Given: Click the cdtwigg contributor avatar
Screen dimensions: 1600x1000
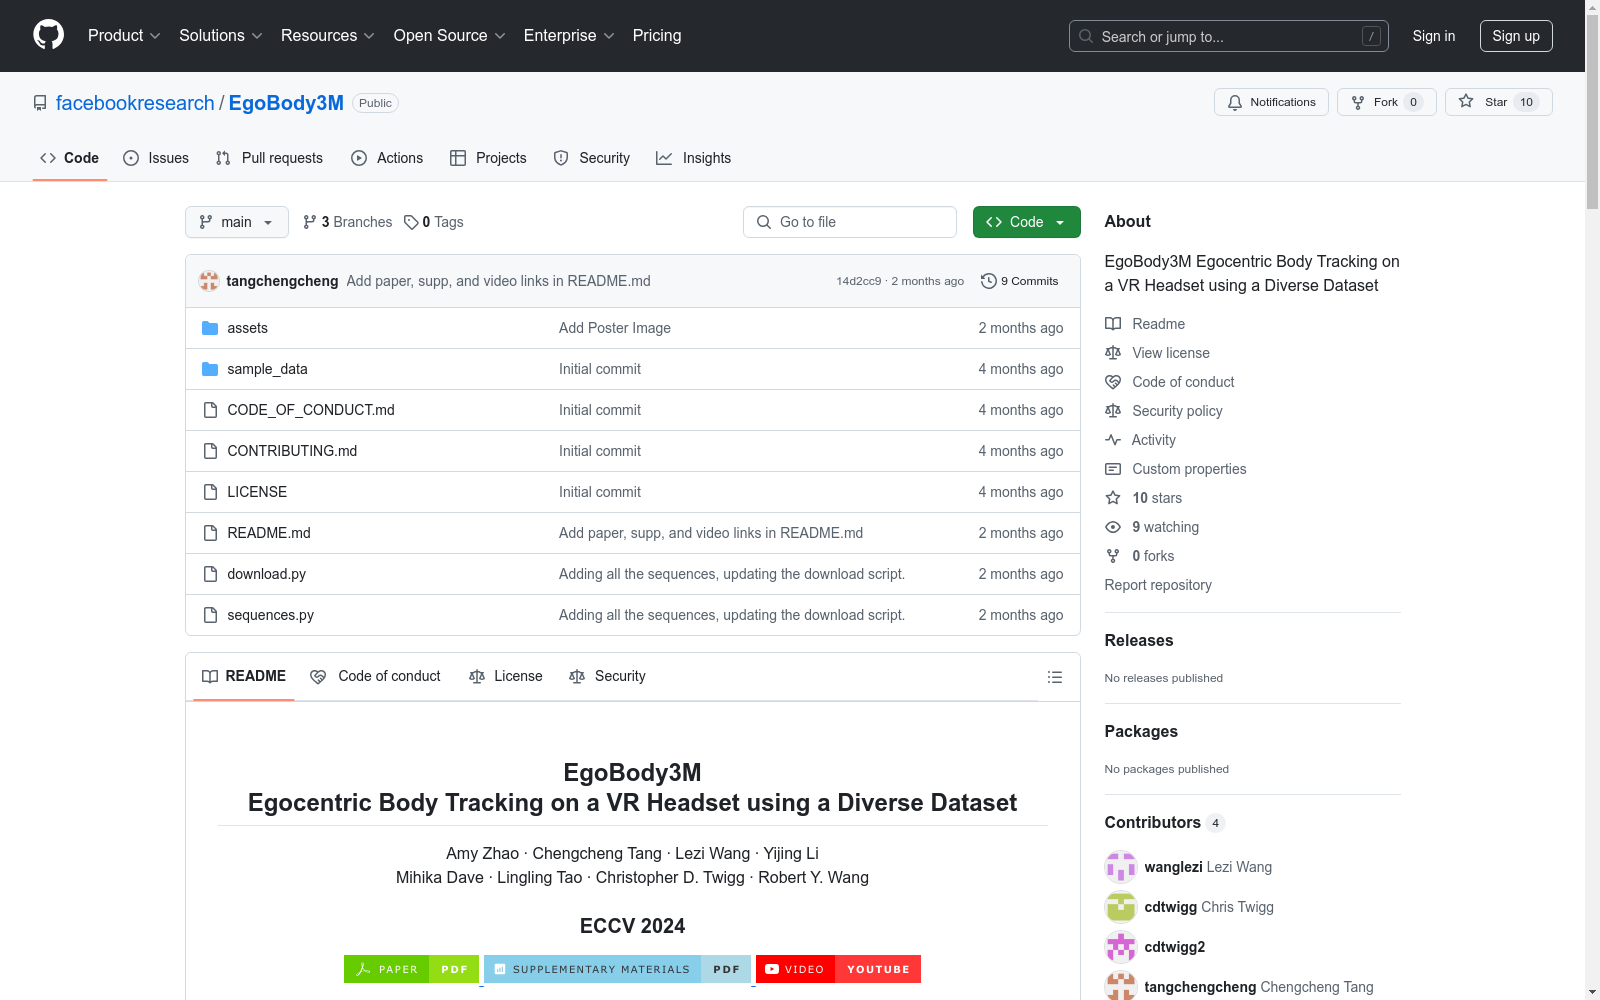Looking at the screenshot, I should (x=1121, y=907).
